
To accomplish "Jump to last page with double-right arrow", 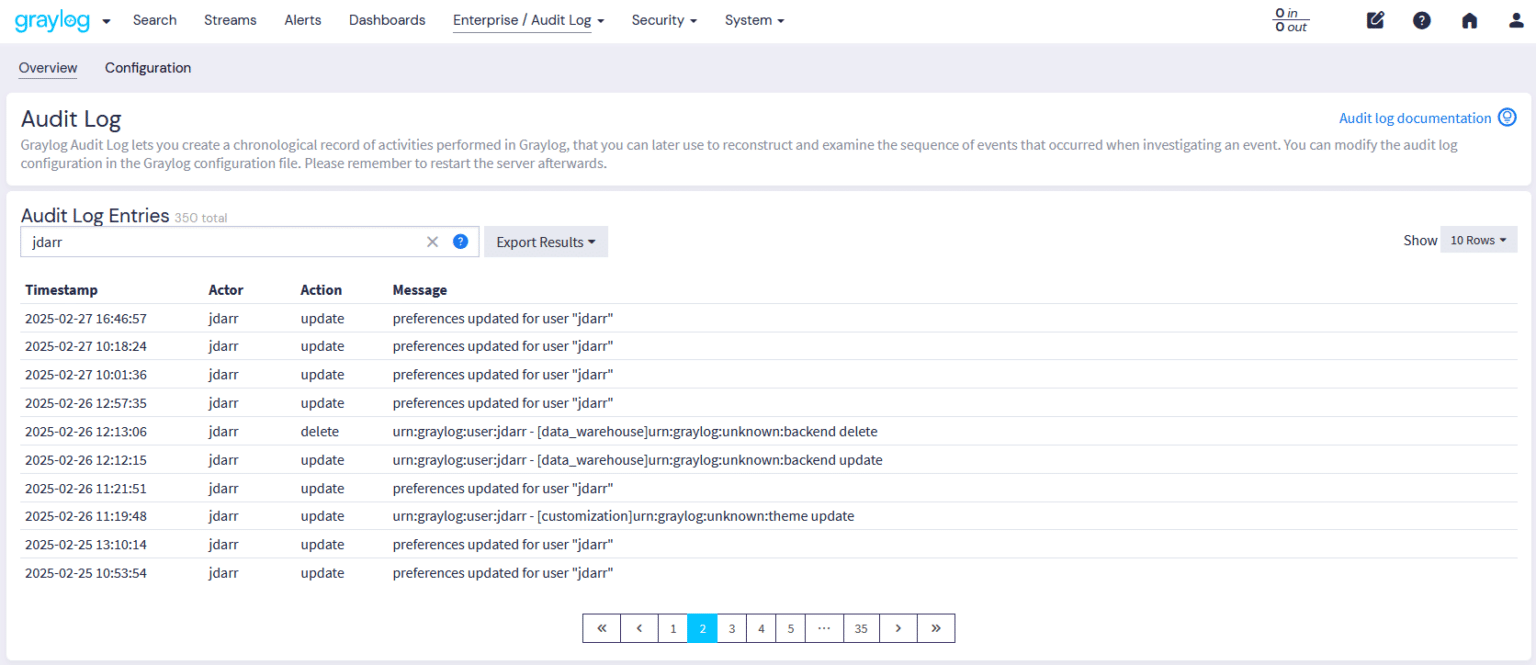I will [x=935, y=627].
